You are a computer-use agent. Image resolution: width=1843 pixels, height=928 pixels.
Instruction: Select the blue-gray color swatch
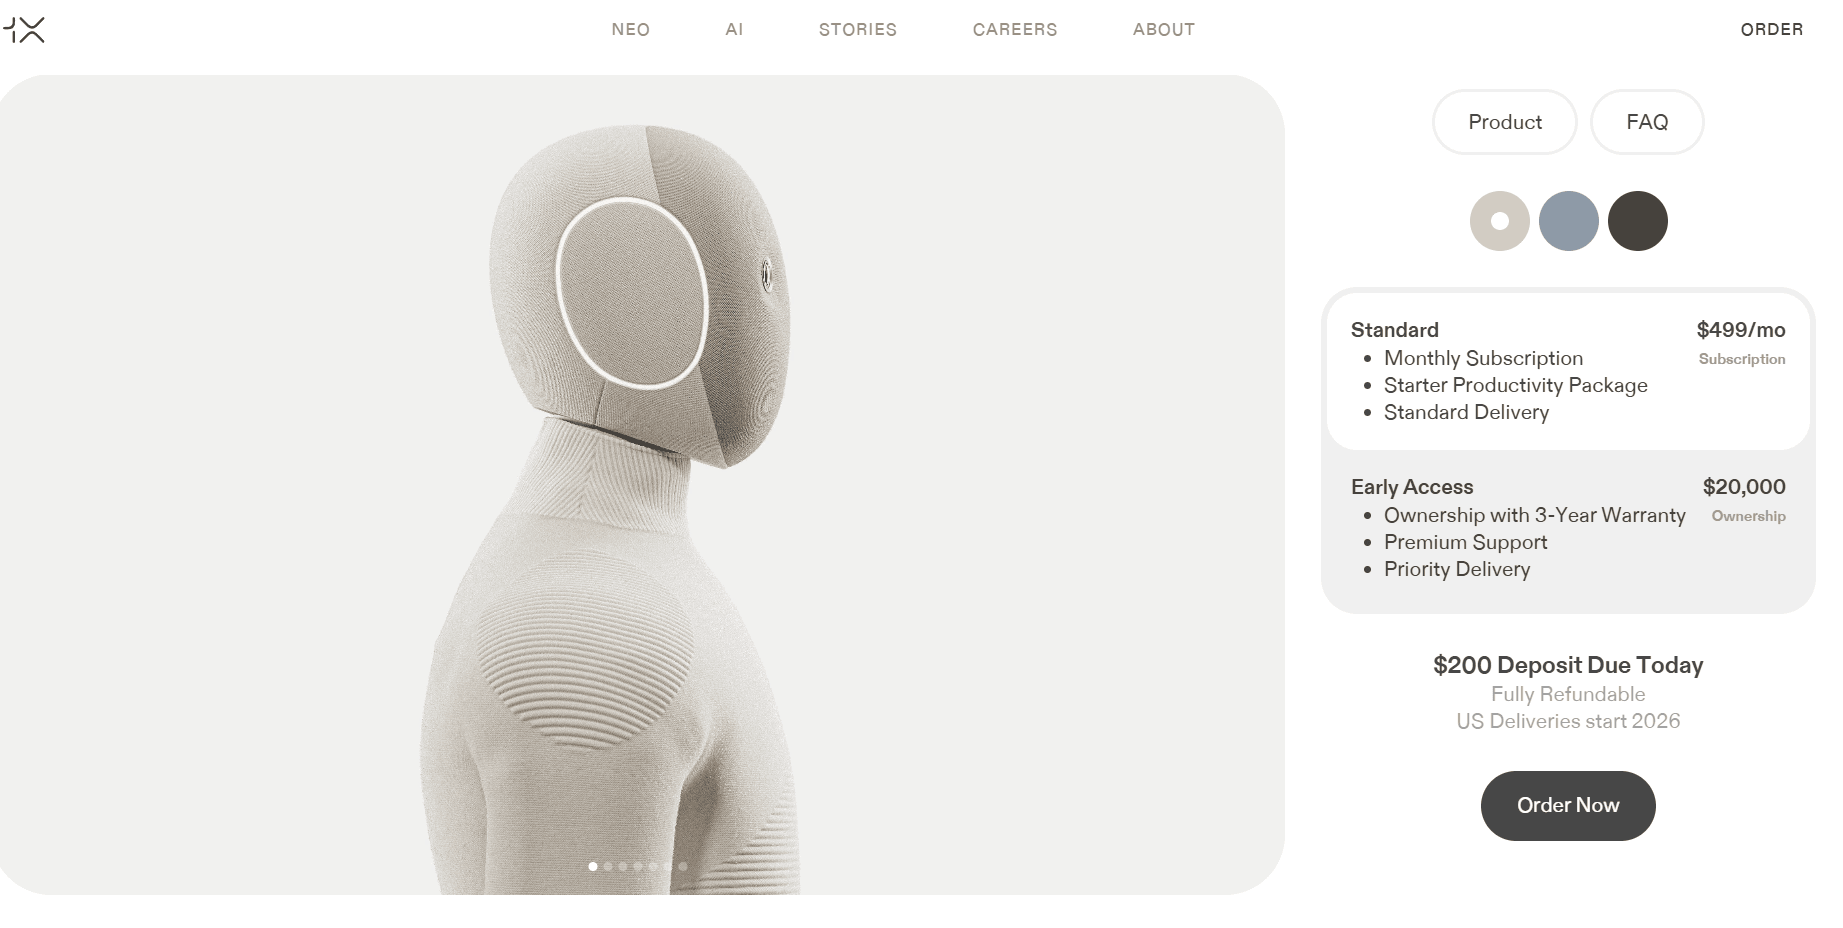point(1569,221)
